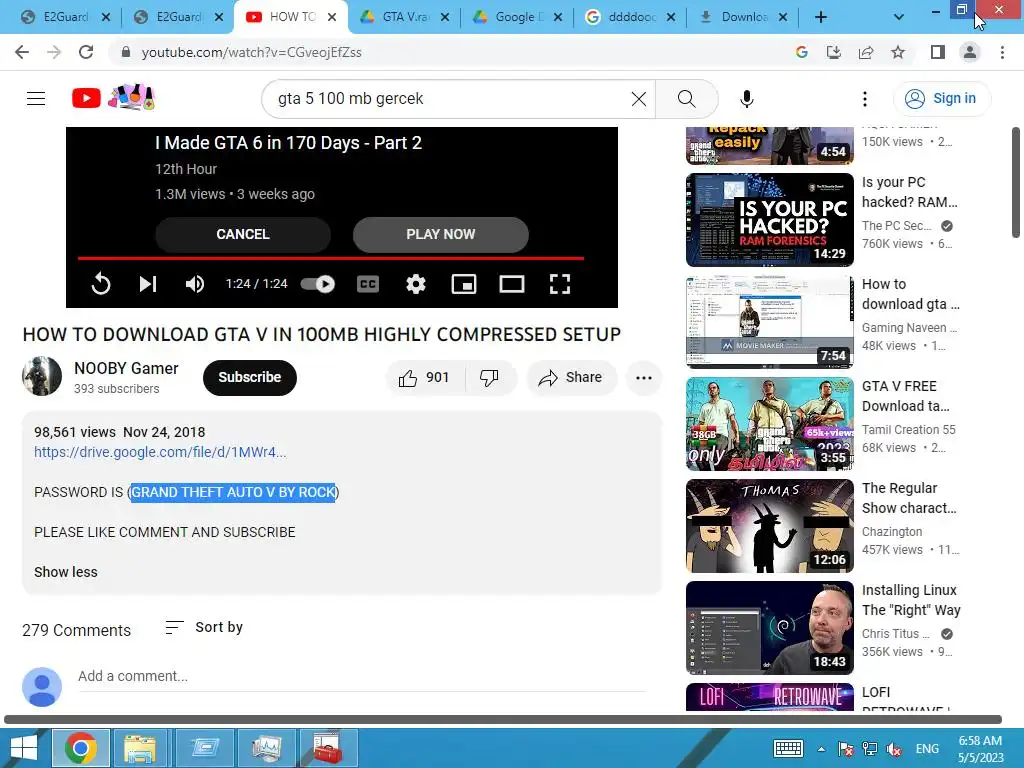The width and height of the screenshot is (1024, 768).
Task: Bookmark this page with star icon
Action: tap(898, 52)
